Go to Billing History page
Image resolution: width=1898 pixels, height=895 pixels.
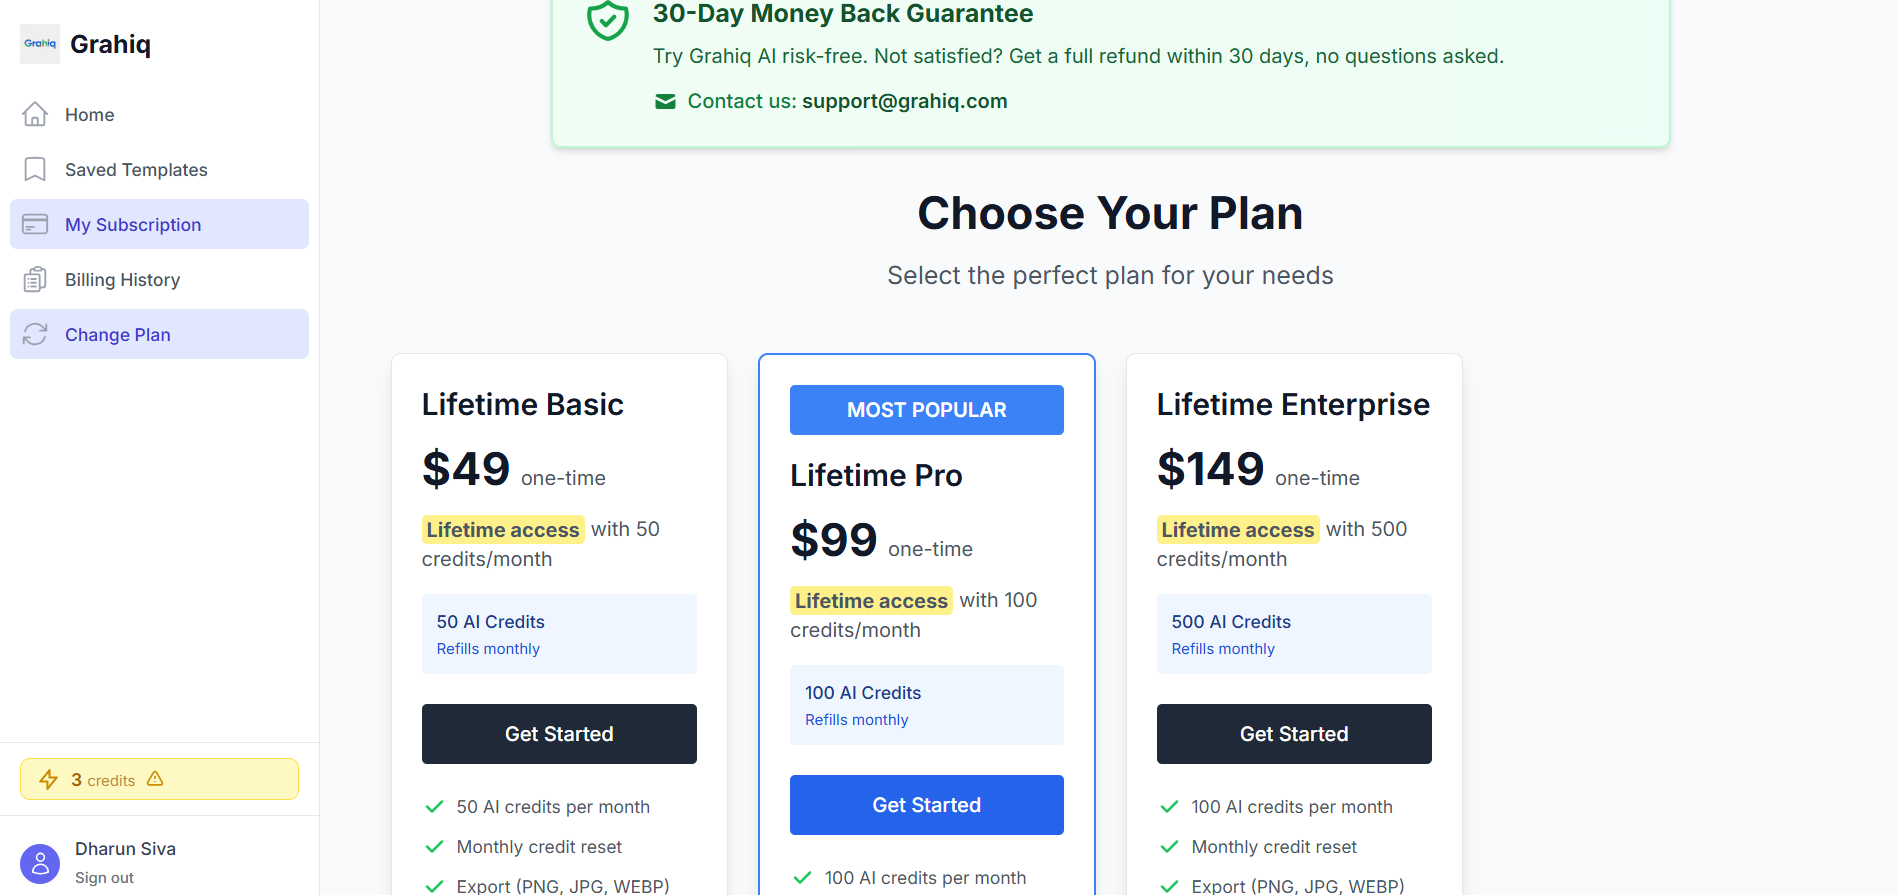point(123,280)
